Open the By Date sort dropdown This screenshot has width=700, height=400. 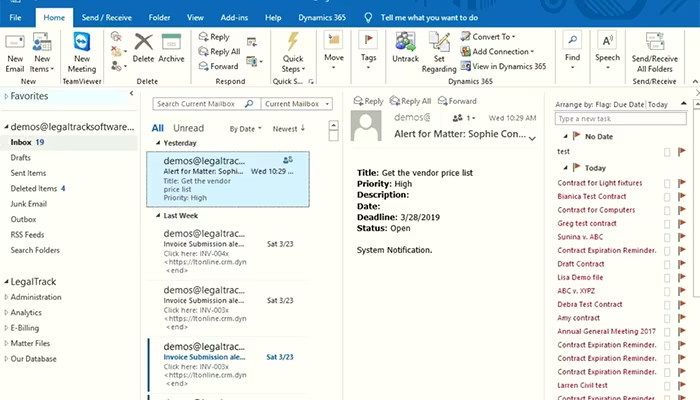(x=246, y=129)
